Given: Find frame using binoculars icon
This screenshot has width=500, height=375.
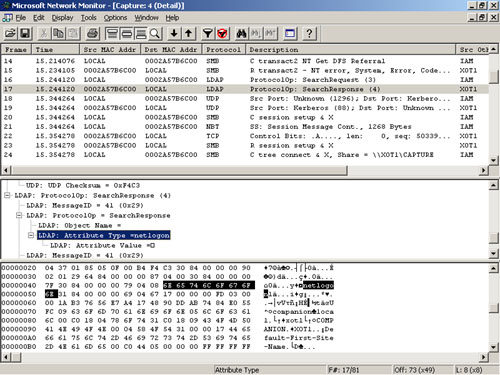Looking at the screenshot, I should tap(241, 33).
